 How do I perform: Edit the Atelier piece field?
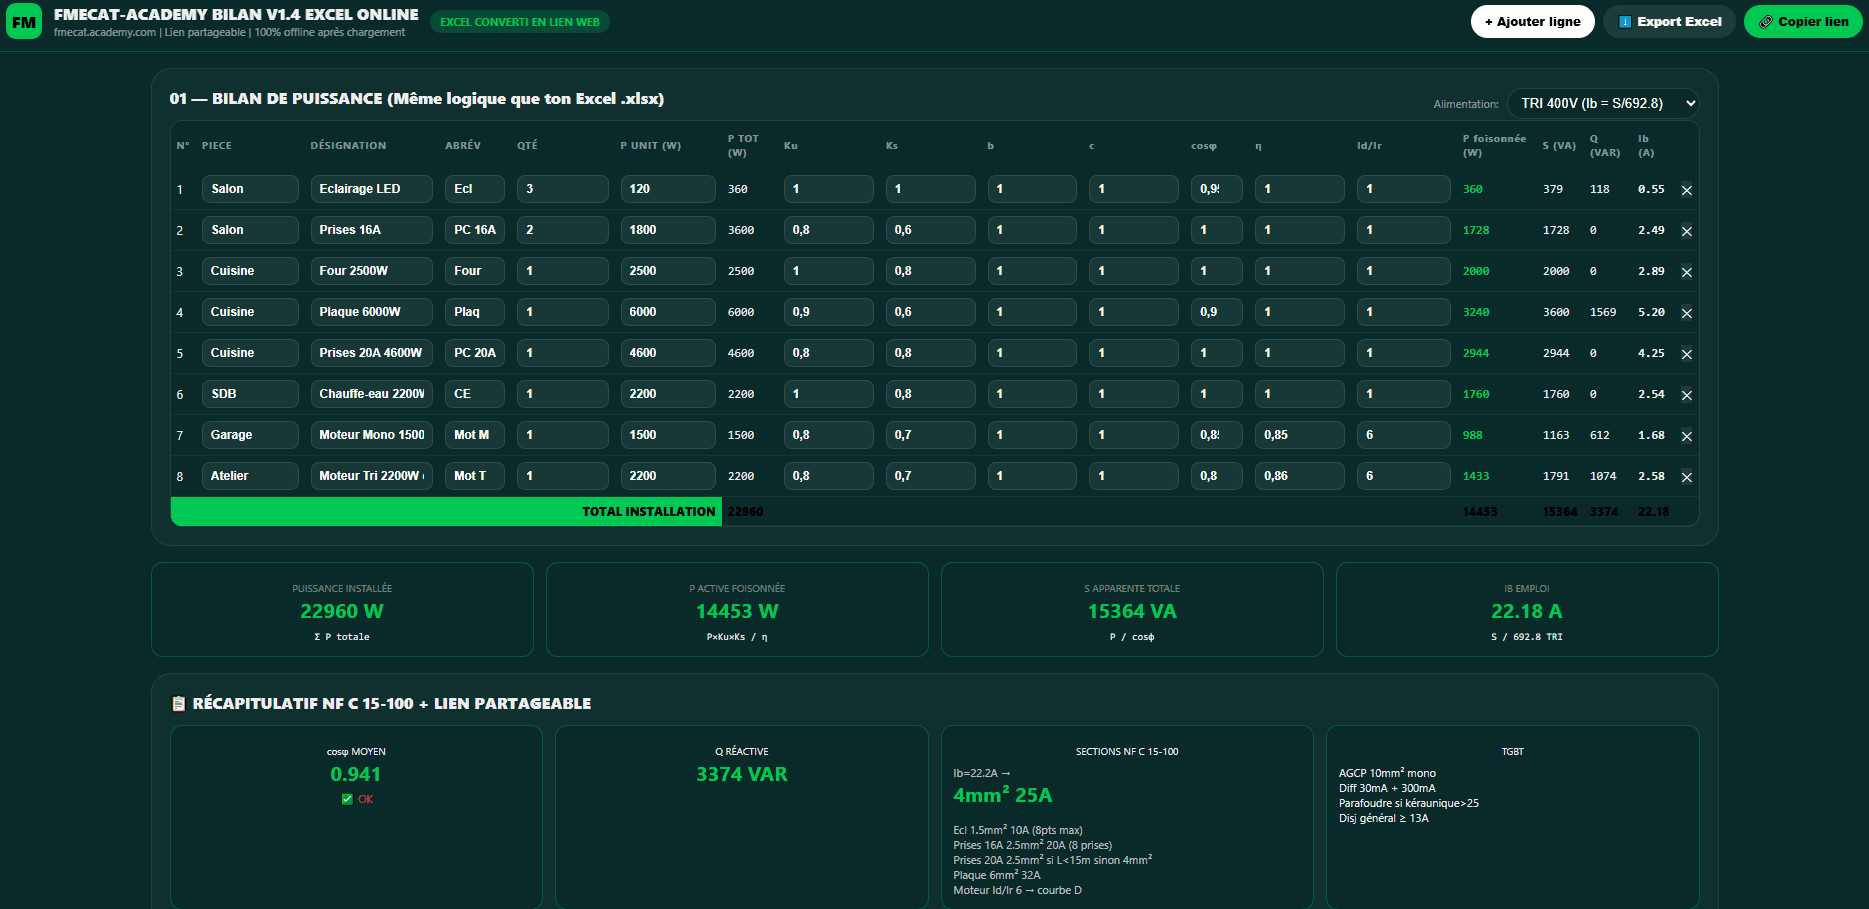(250, 476)
